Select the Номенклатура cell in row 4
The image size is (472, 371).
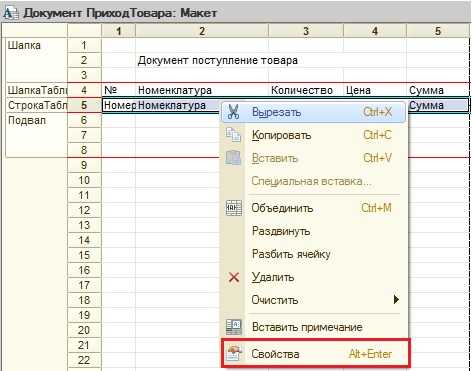pos(202,90)
